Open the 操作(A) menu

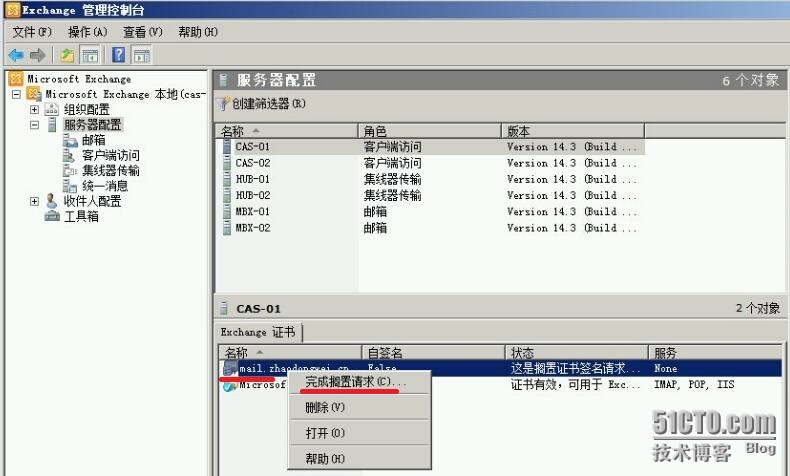click(x=88, y=32)
